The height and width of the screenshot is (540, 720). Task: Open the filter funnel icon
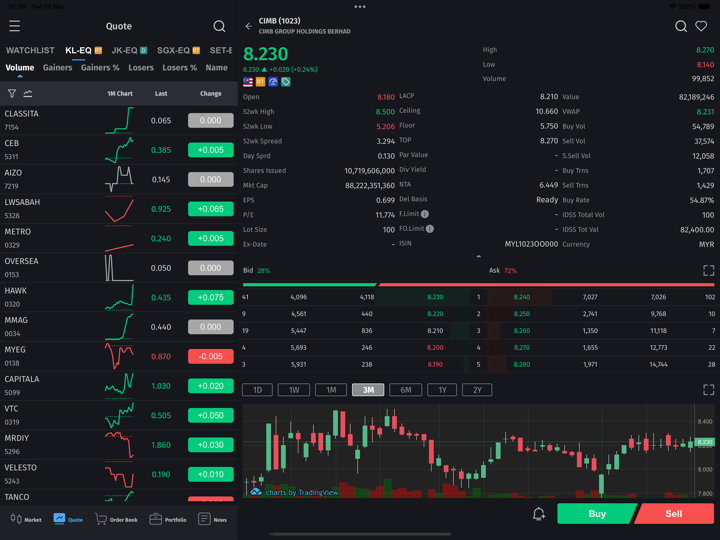point(12,94)
